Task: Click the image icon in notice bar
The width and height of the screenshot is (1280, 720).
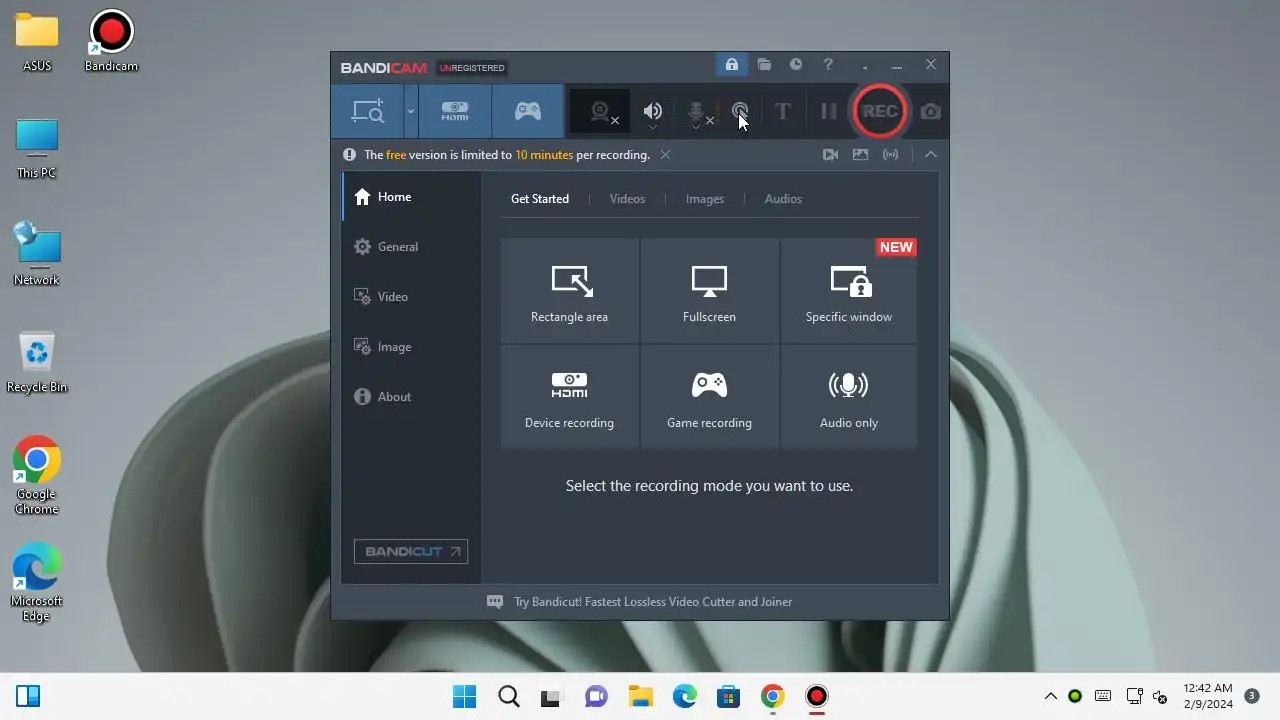Action: [860, 155]
